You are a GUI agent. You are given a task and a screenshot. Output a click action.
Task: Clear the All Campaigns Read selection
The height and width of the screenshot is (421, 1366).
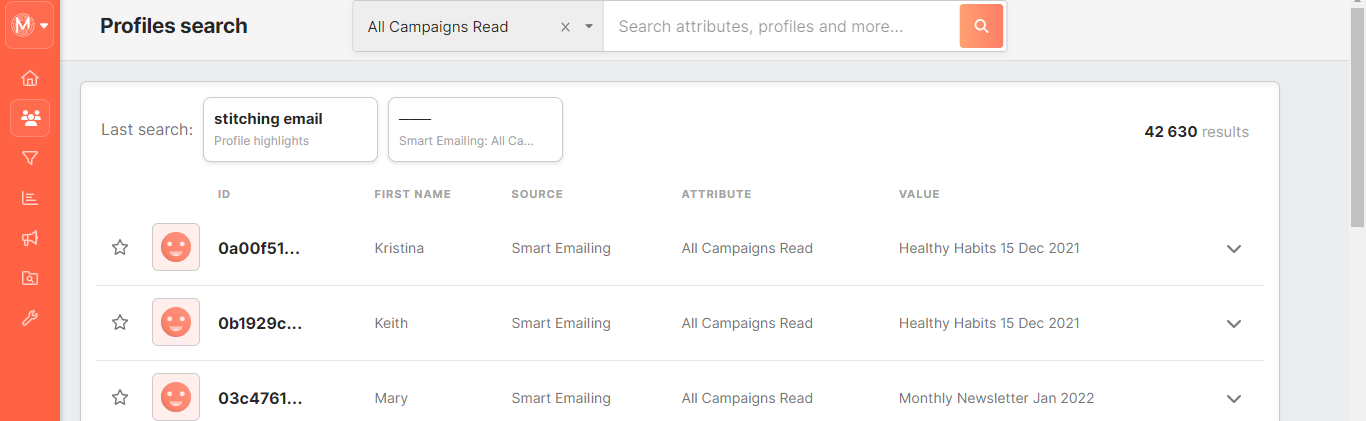tap(565, 27)
